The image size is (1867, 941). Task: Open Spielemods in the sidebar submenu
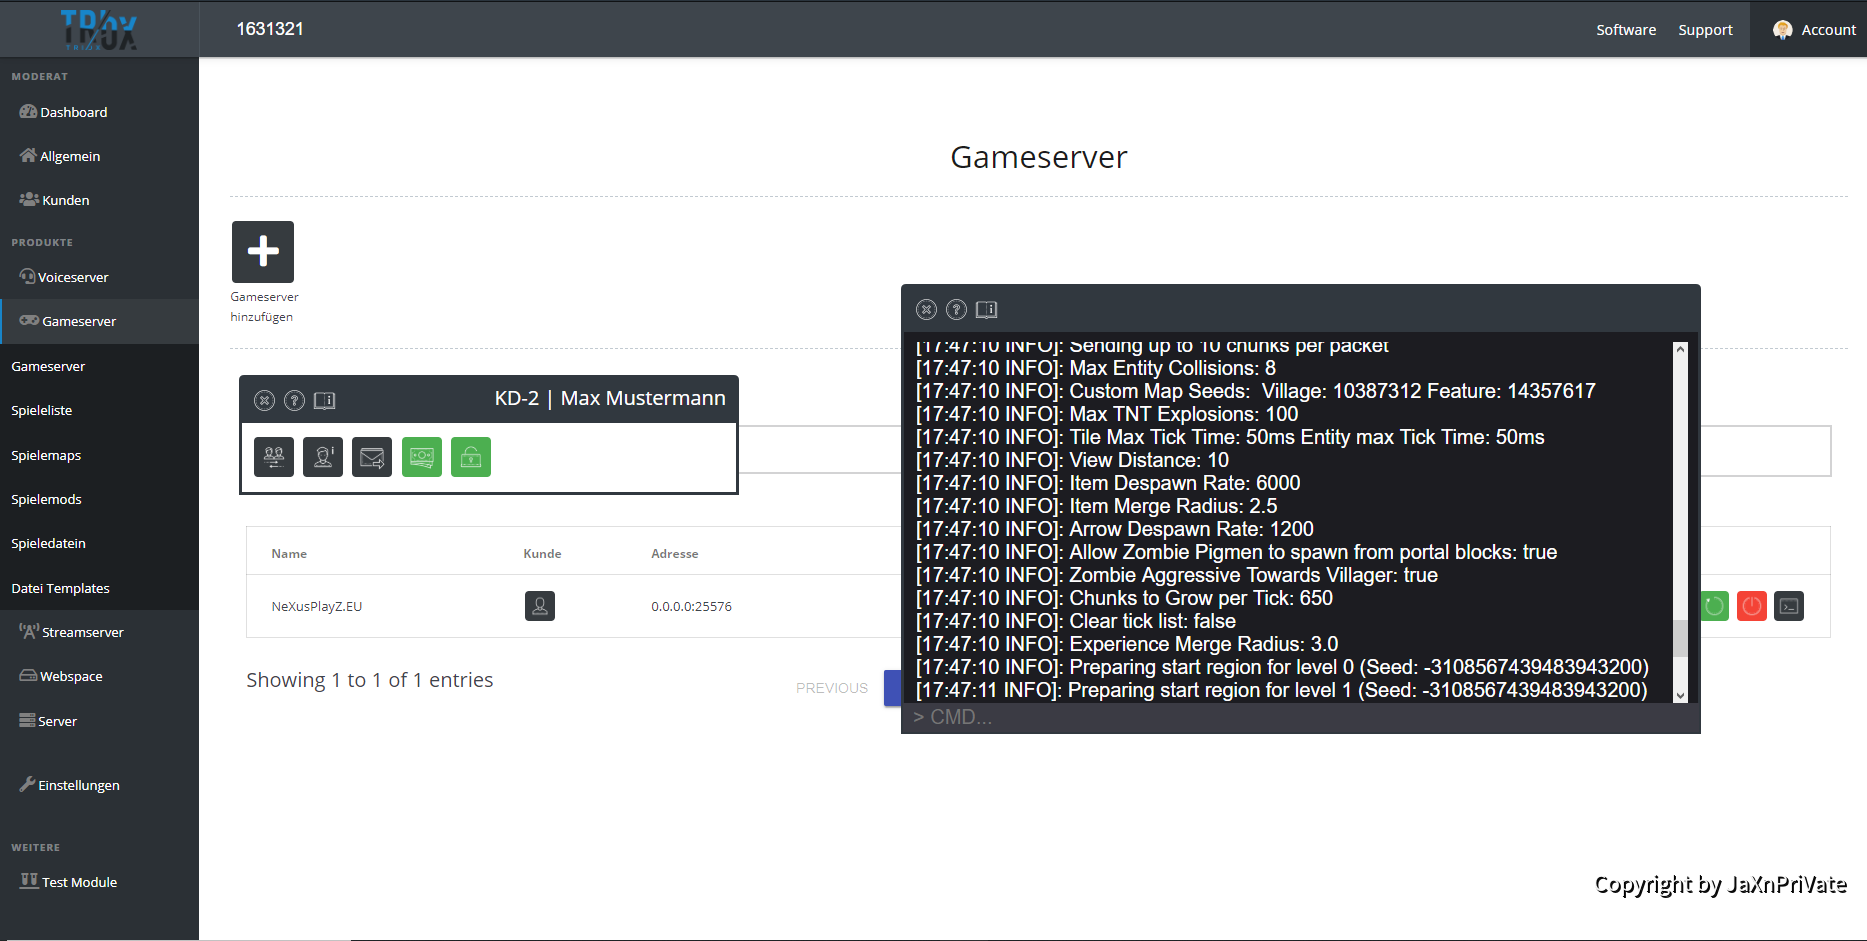(46, 499)
